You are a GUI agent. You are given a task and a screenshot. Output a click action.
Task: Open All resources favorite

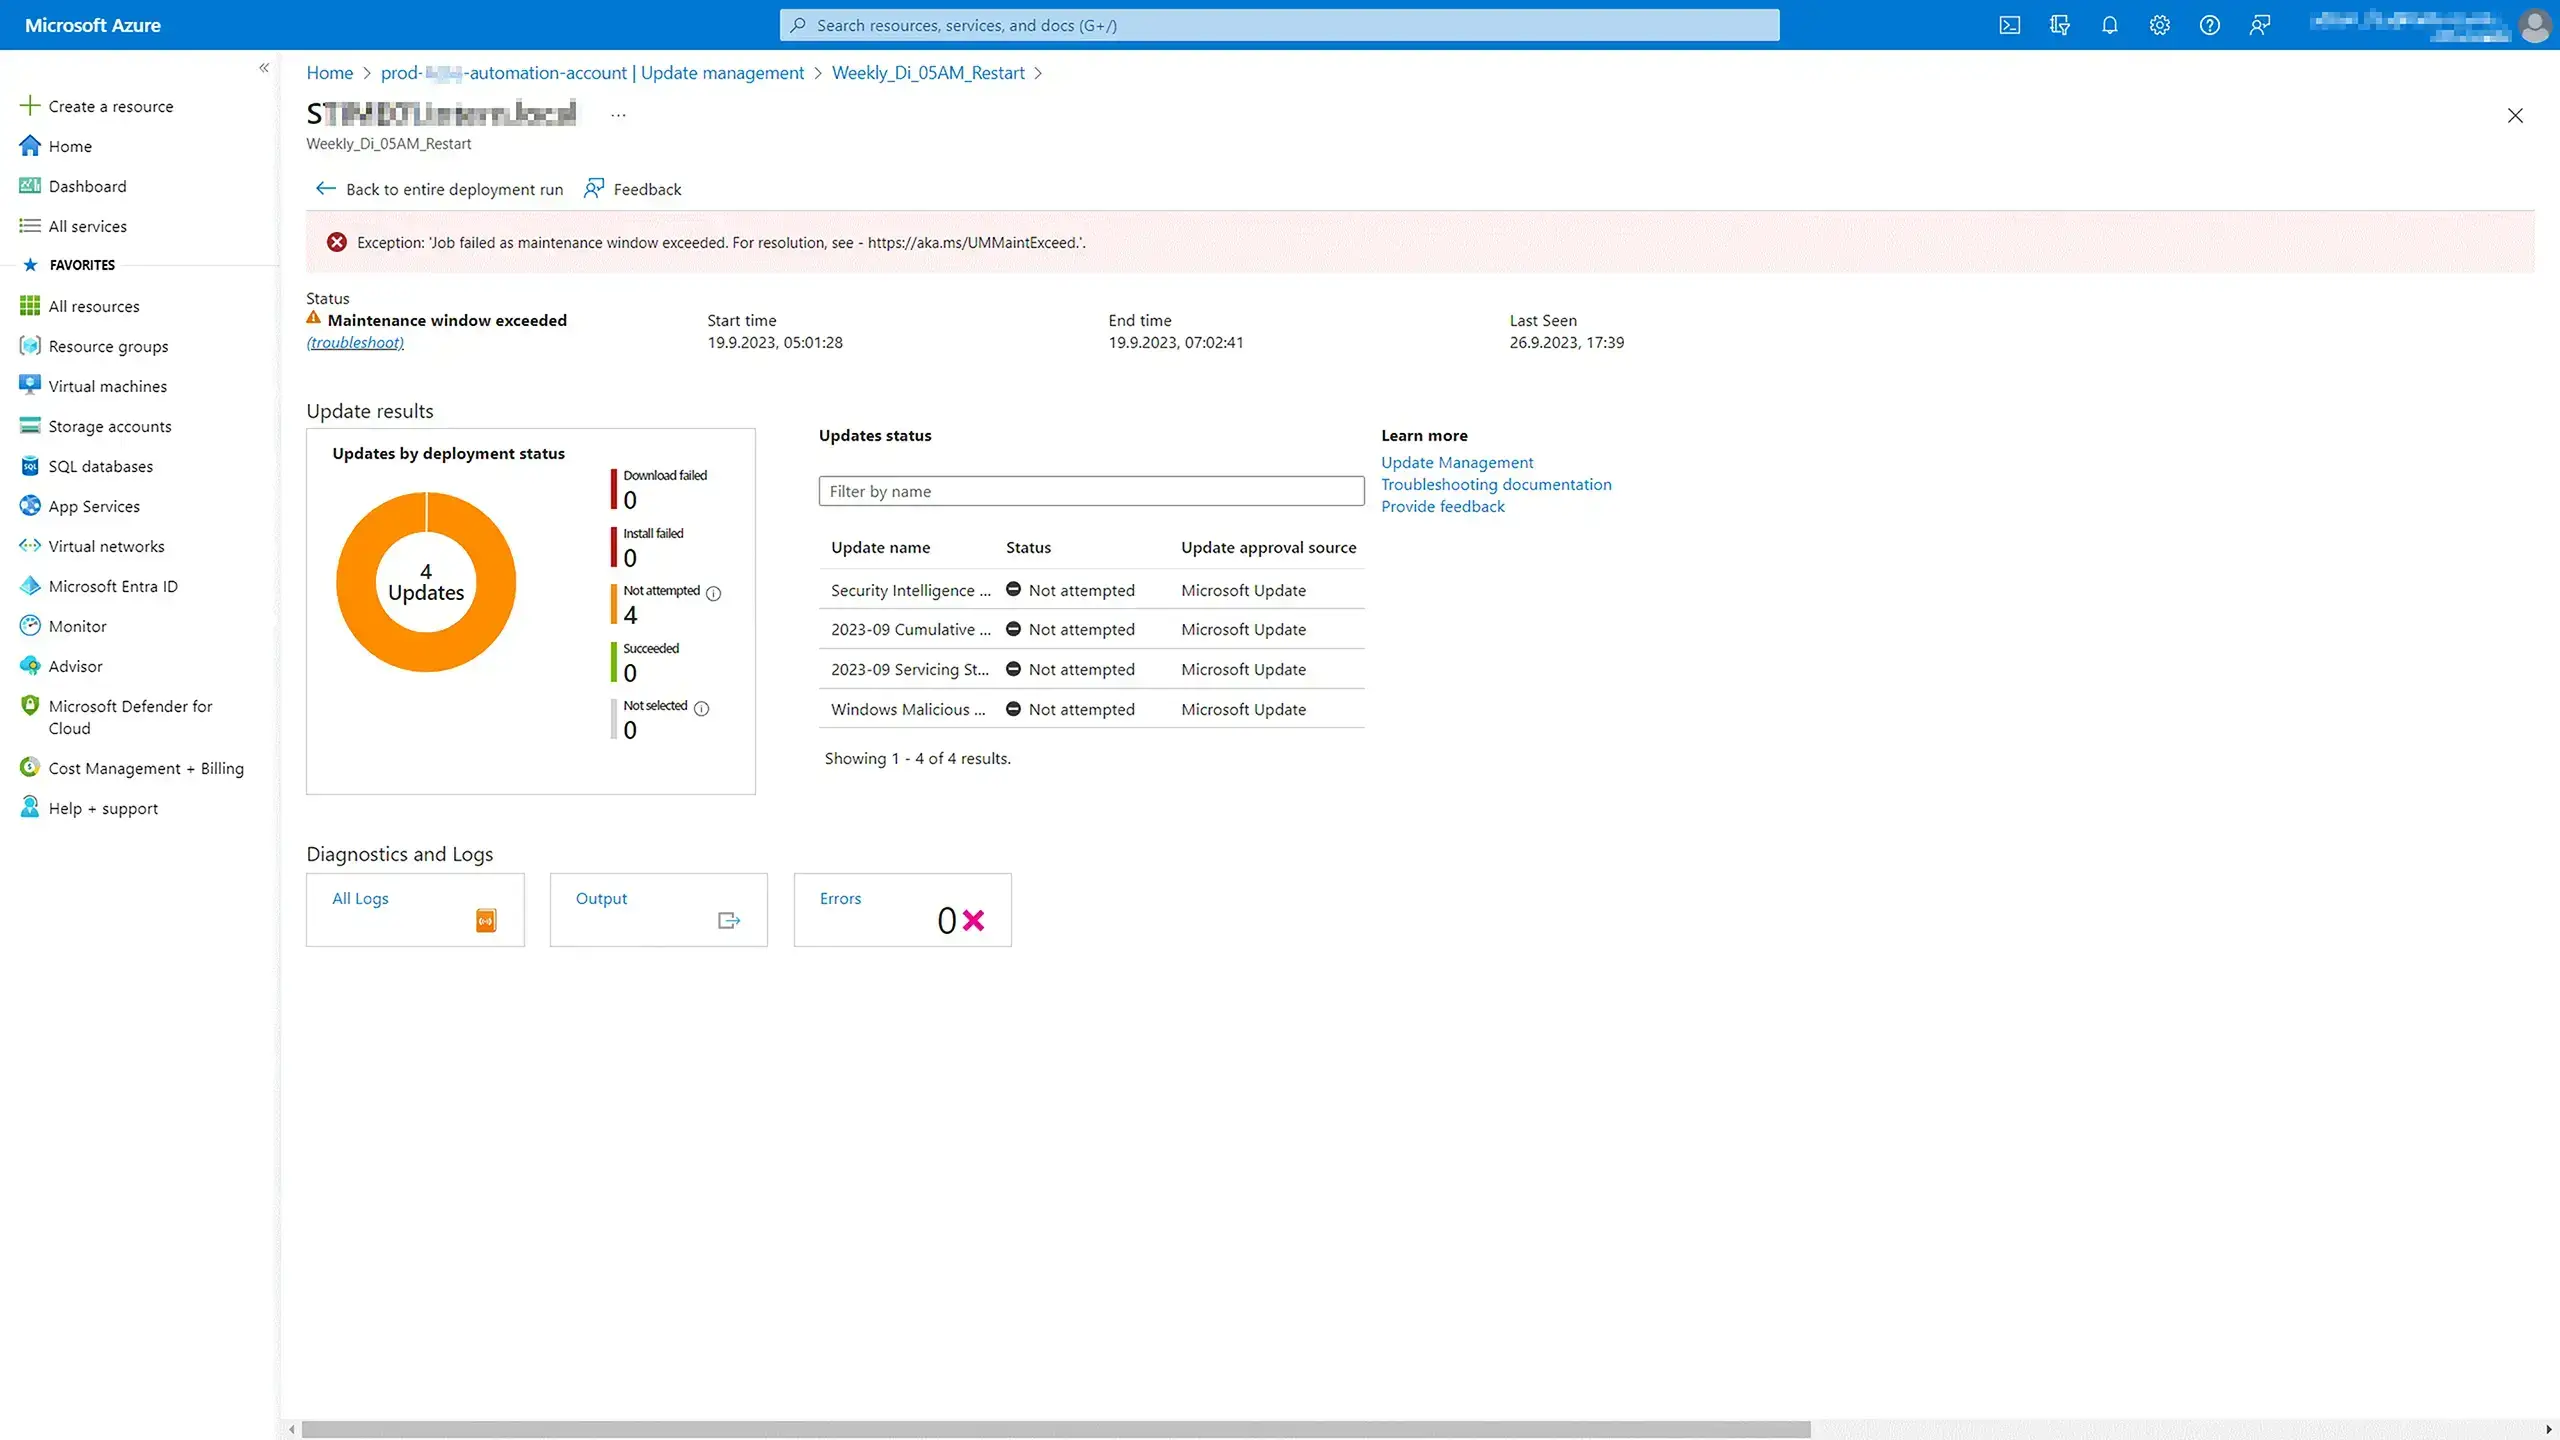click(79, 306)
